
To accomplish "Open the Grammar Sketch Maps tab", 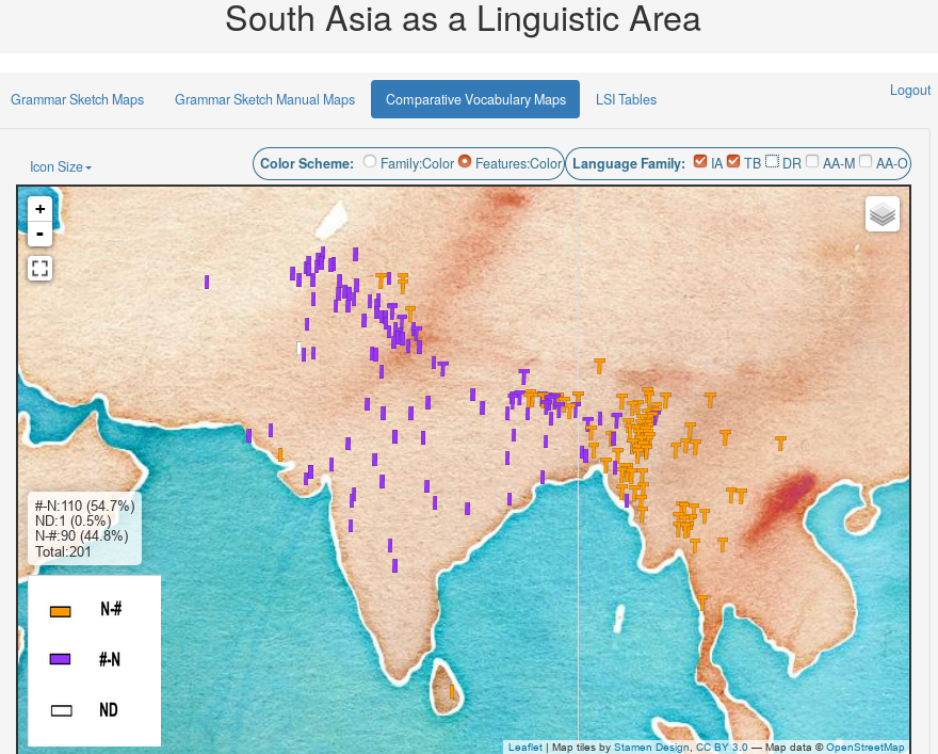I will pyautogui.click(x=77, y=100).
